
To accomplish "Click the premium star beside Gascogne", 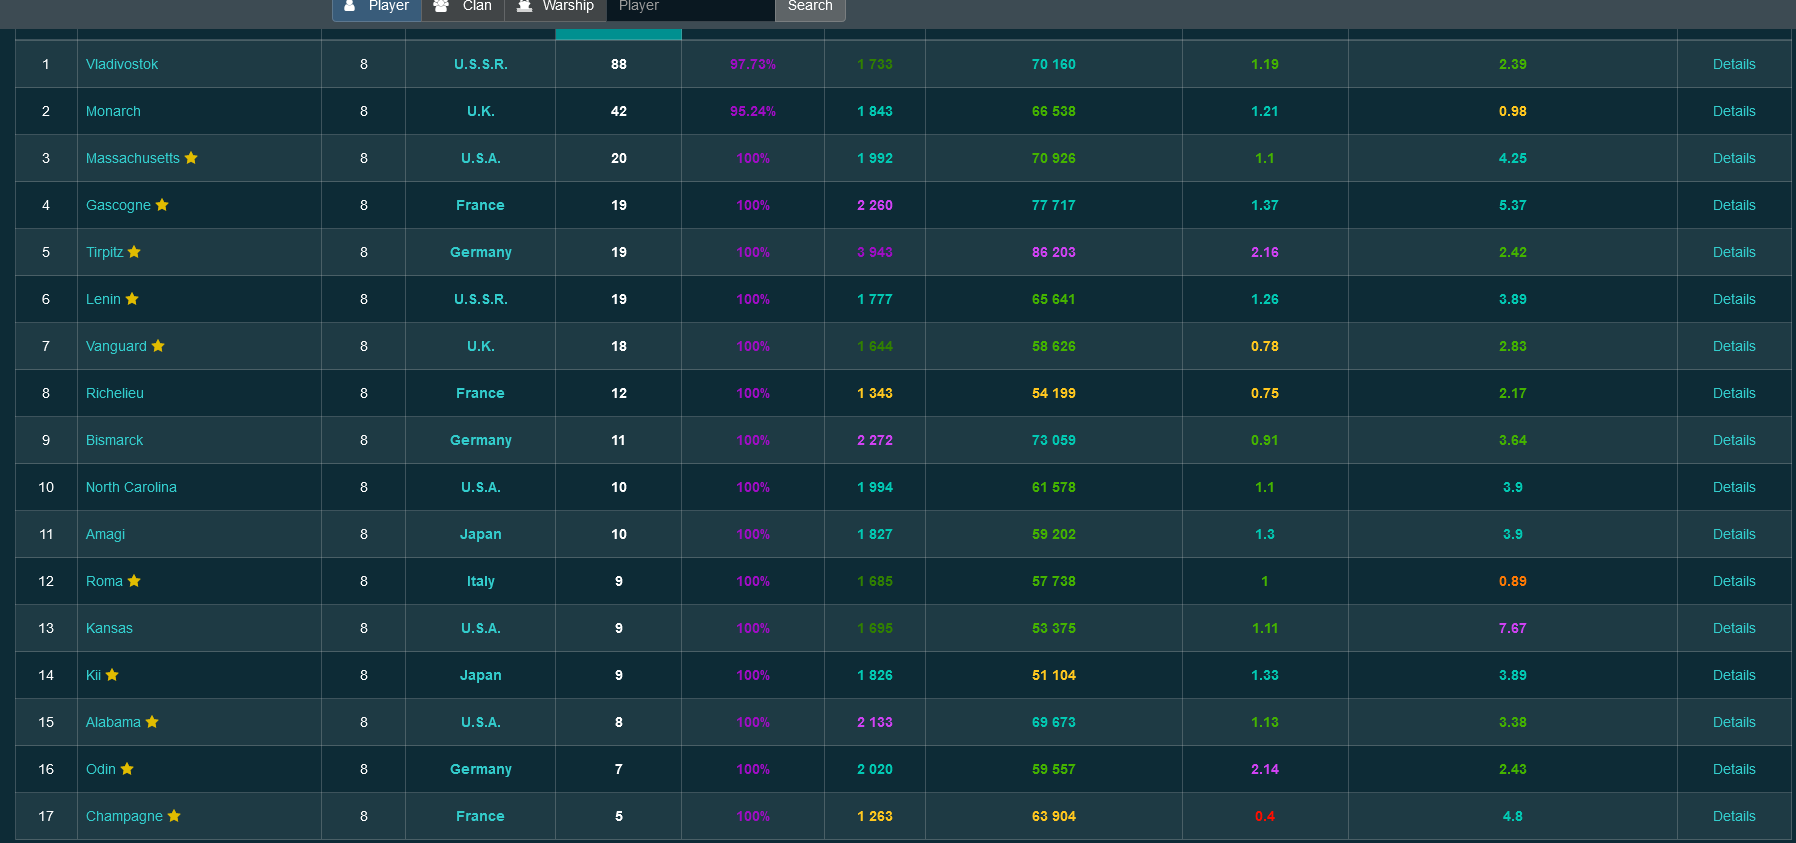I will (162, 205).
